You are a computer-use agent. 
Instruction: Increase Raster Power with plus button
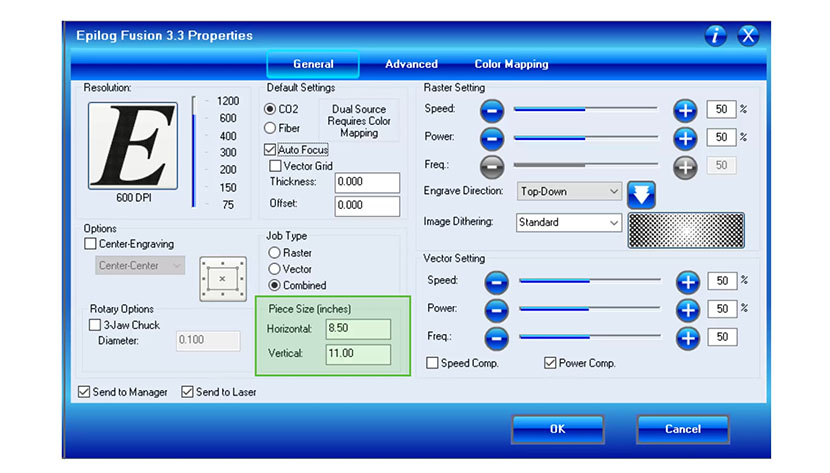click(x=684, y=137)
